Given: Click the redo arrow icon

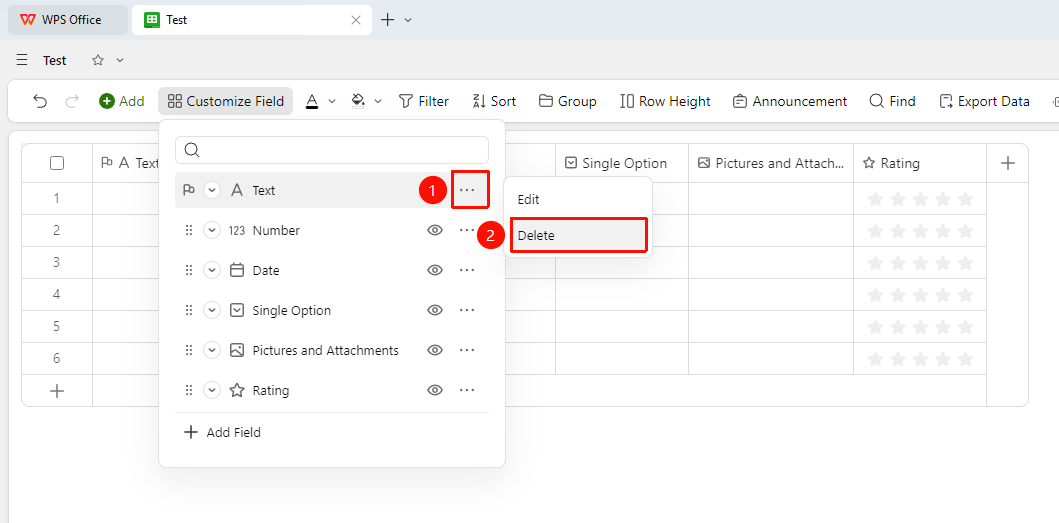Looking at the screenshot, I should (72, 101).
